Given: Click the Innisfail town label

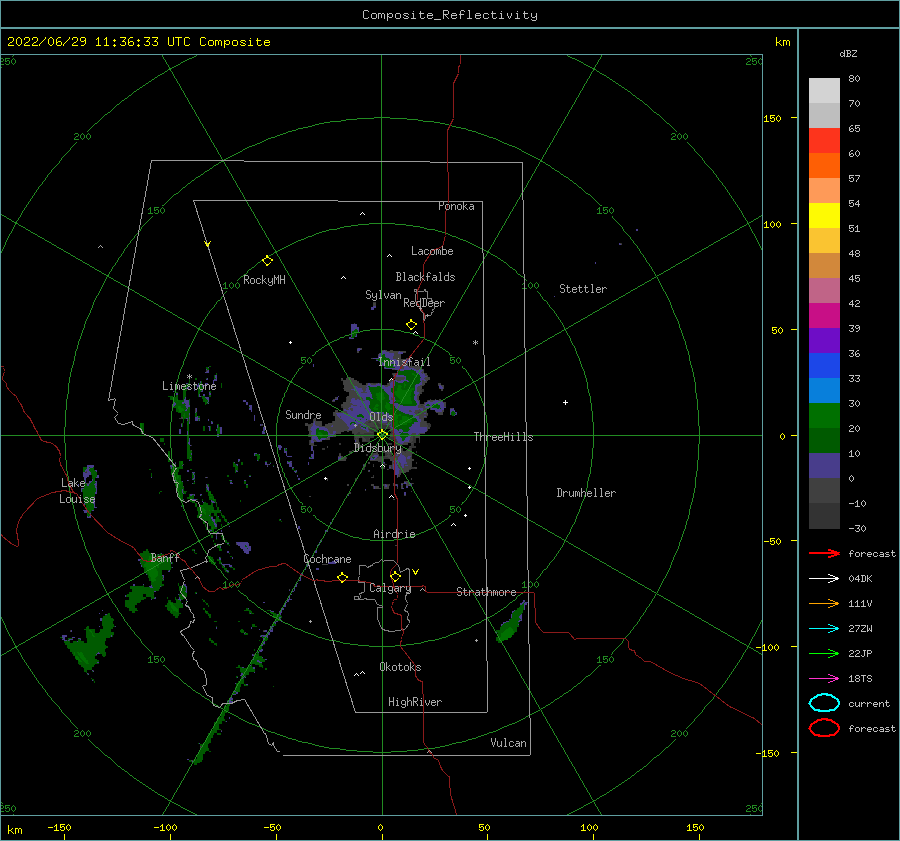Looking at the screenshot, I should pos(404,362).
